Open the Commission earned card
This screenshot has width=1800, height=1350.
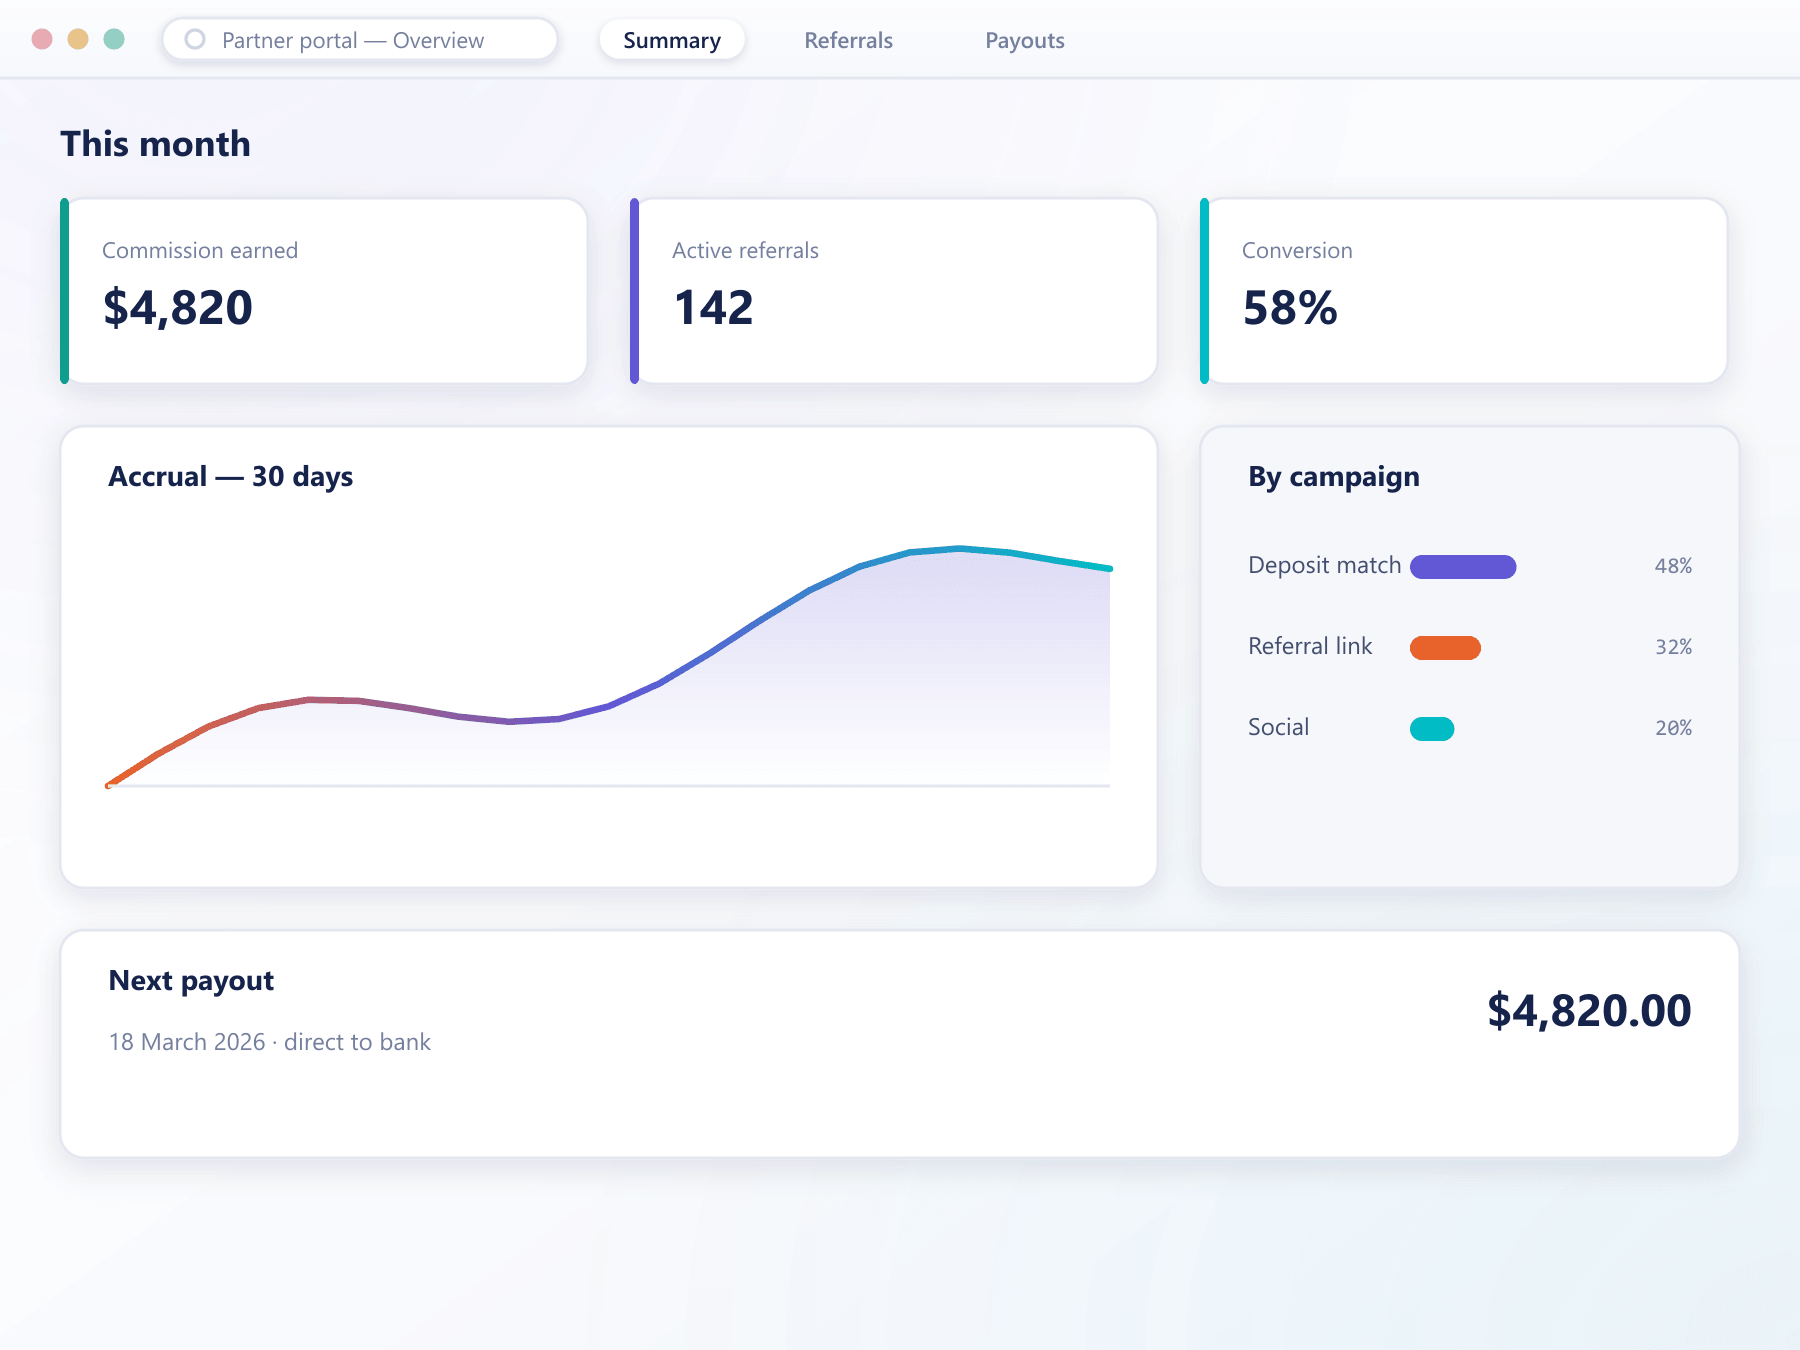point(324,291)
